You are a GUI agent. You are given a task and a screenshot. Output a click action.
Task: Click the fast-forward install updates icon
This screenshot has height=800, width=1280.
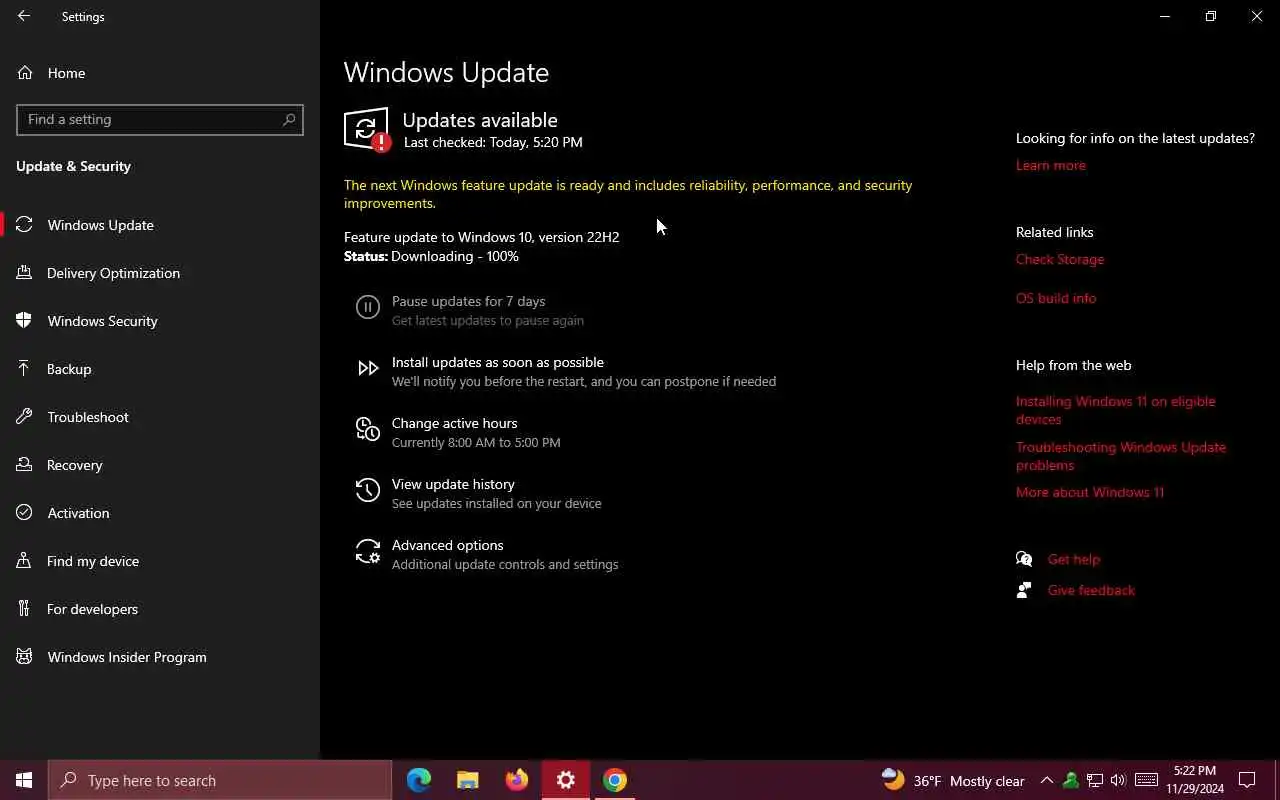368,369
